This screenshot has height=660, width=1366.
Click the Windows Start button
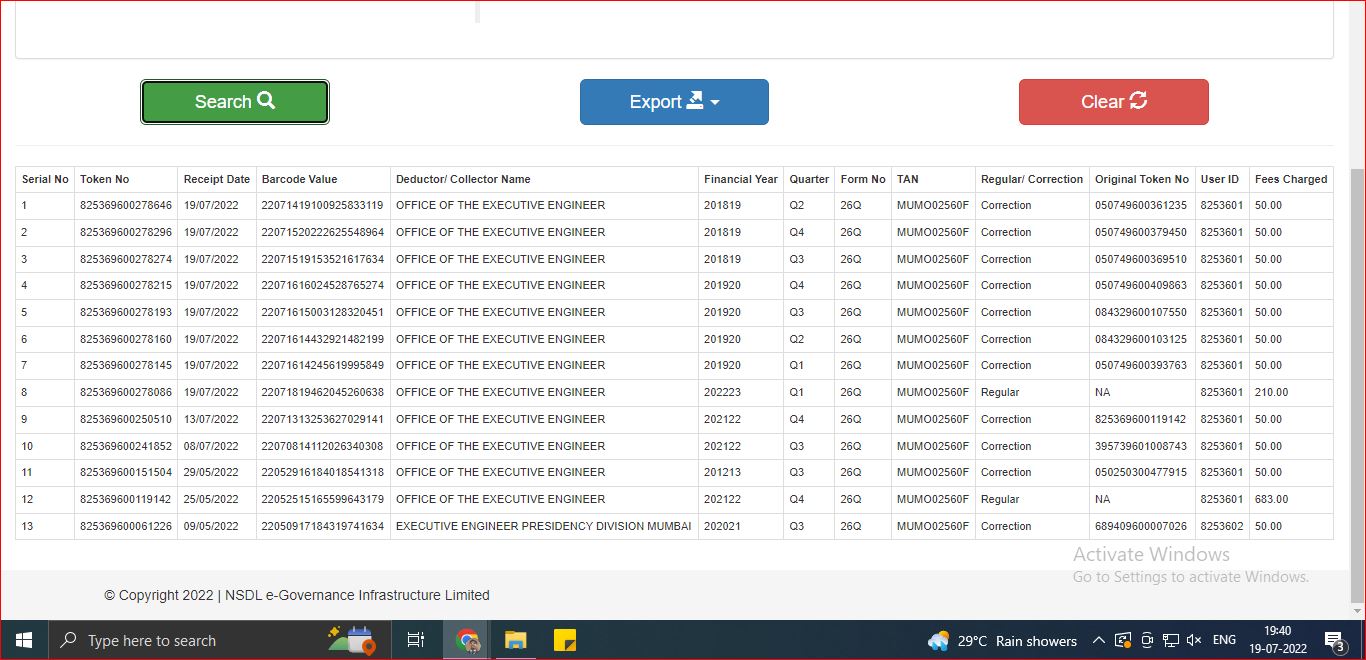tap(23, 640)
